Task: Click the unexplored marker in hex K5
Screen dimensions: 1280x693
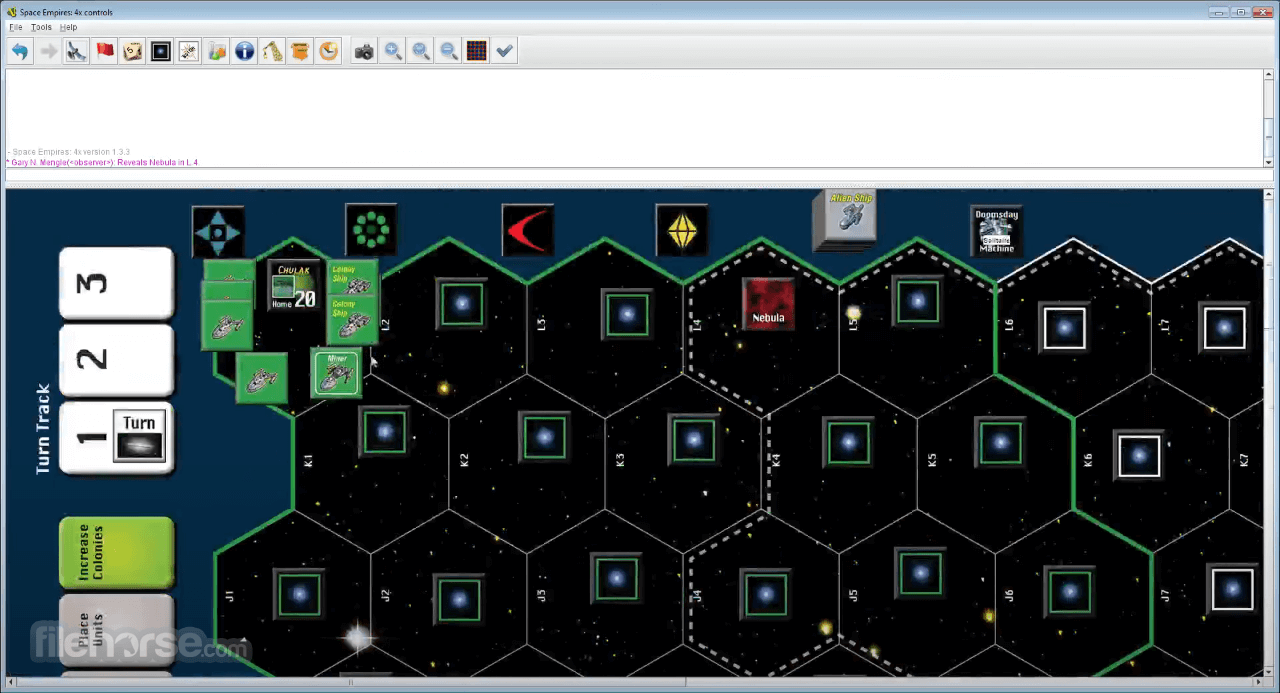Action: point(1000,442)
